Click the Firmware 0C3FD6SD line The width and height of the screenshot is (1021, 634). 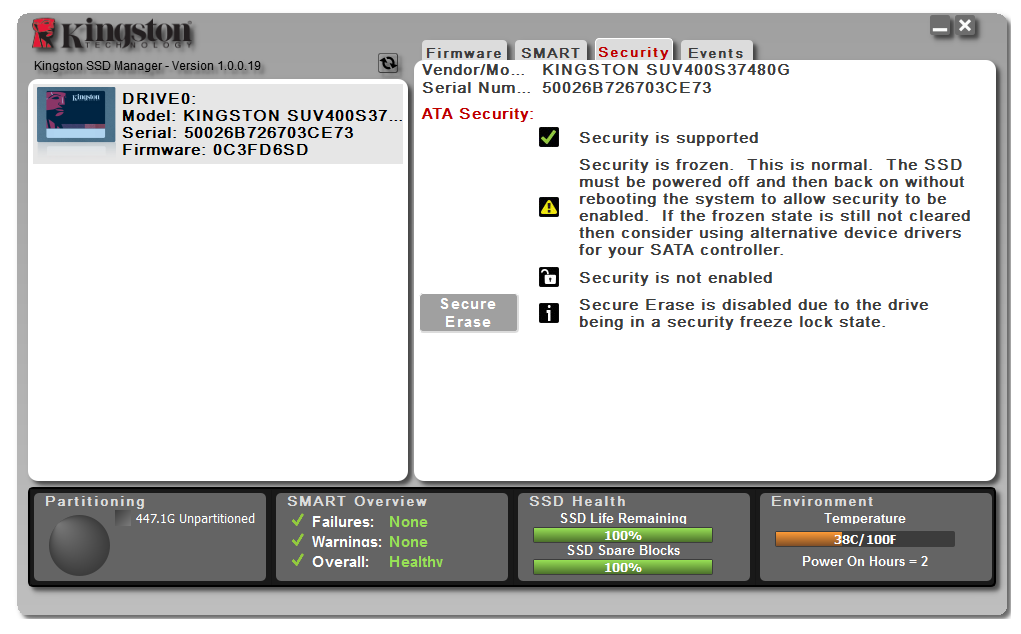pyautogui.click(x=216, y=150)
